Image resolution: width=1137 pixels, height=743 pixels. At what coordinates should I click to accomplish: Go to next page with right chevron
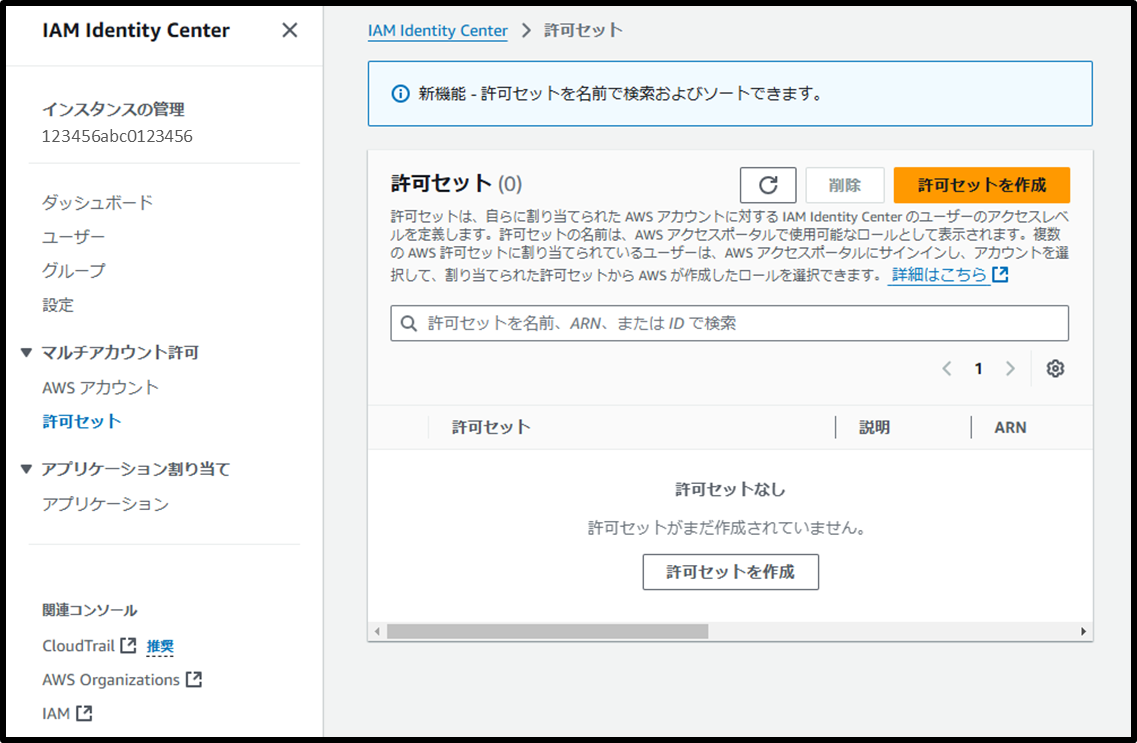click(x=1010, y=368)
